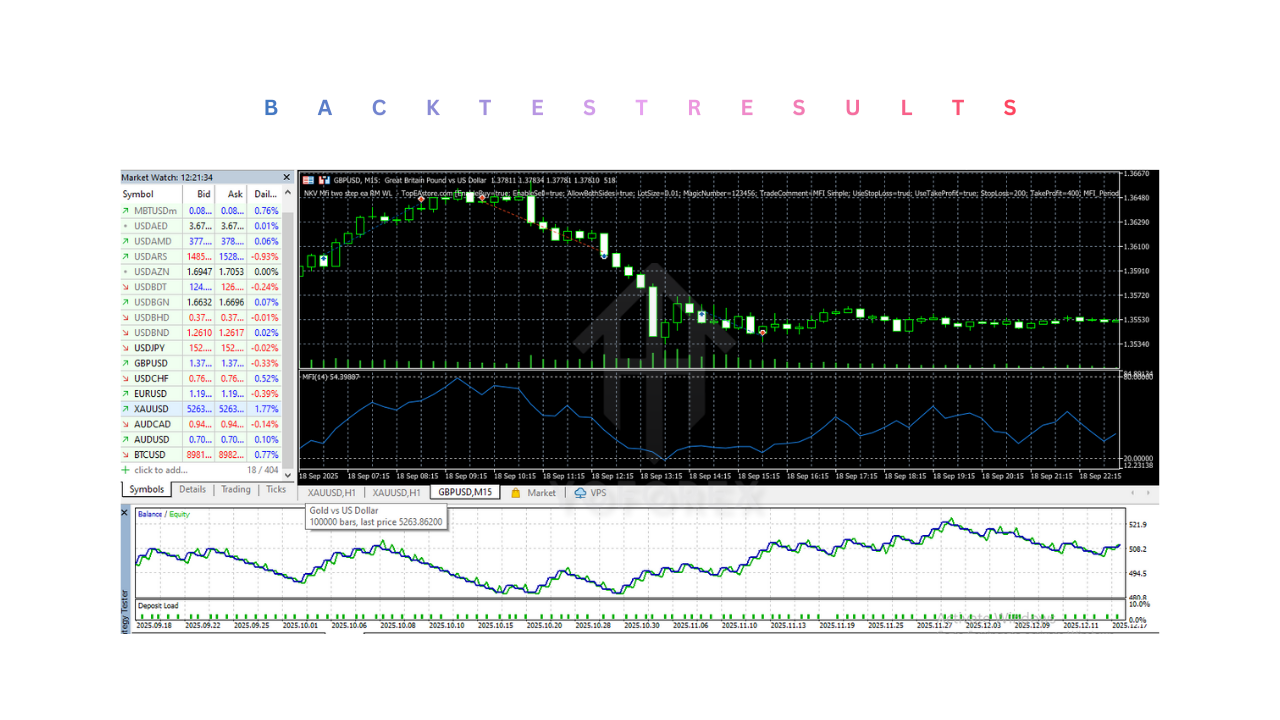This screenshot has width=1280, height=720.
Task: Click the down arrow icon beside USDJPY
Action: point(125,348)
